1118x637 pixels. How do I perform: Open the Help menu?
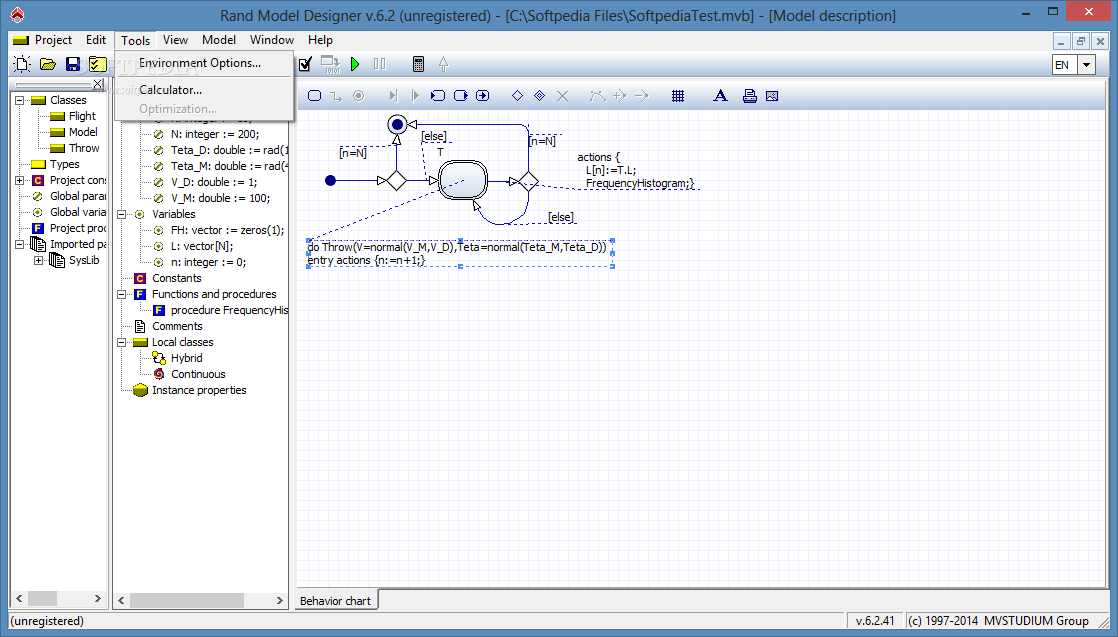point(320,40)
